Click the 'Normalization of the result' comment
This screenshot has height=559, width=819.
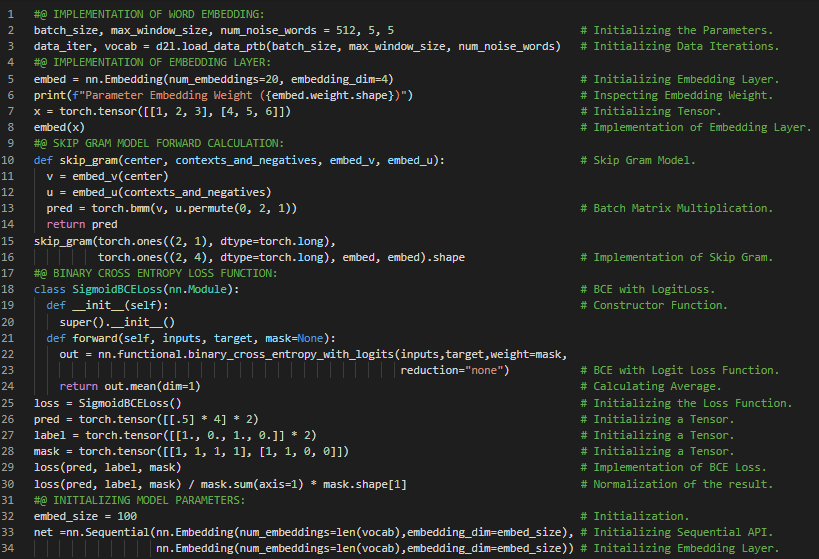(x=682, y=484)
